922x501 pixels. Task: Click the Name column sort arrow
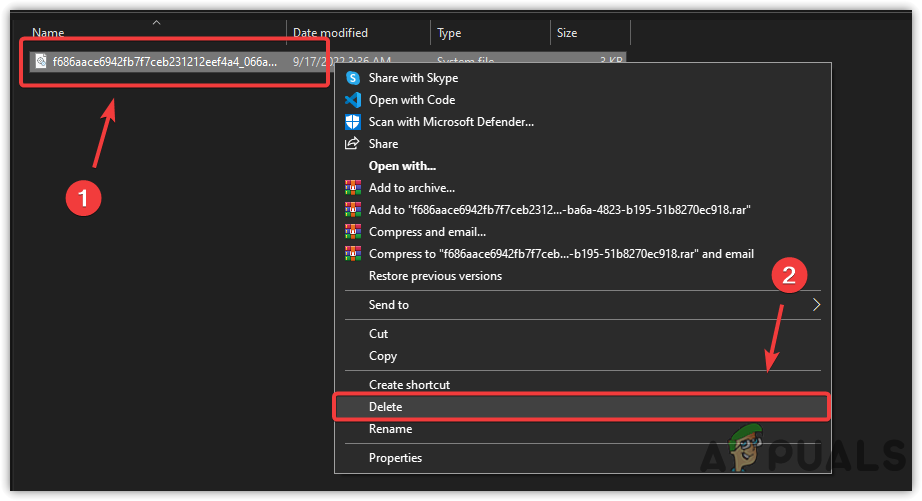(x=156, y=23)
